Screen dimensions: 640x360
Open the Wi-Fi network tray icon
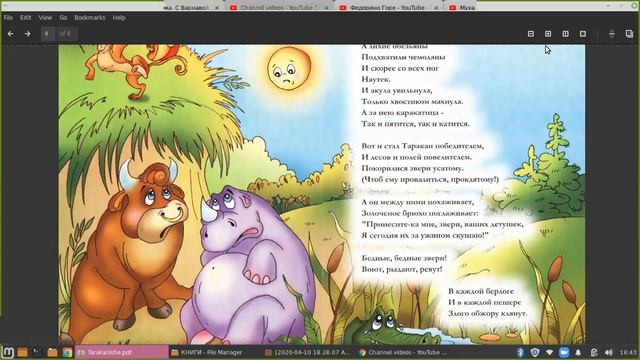coord(549,352)
